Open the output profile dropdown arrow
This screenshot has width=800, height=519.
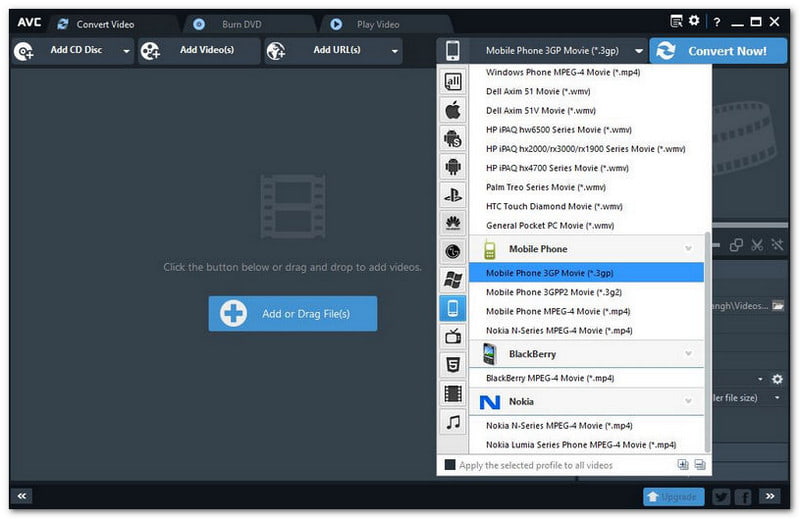pos(639,51)
